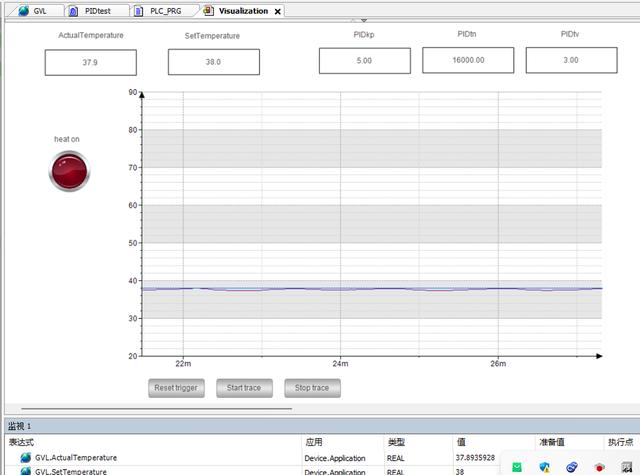
Task: Click the green tray icon in the taskbar
Action: click(517, 466)
